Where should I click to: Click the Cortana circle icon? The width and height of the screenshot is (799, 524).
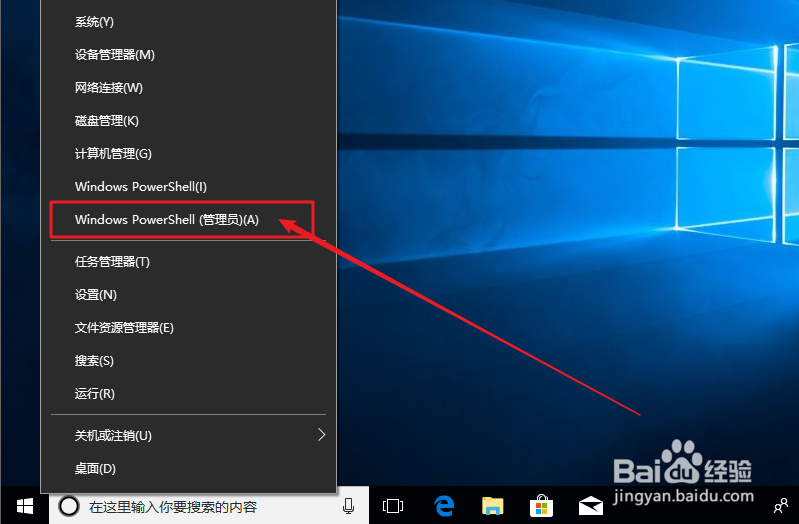click(x=69, y=506)
